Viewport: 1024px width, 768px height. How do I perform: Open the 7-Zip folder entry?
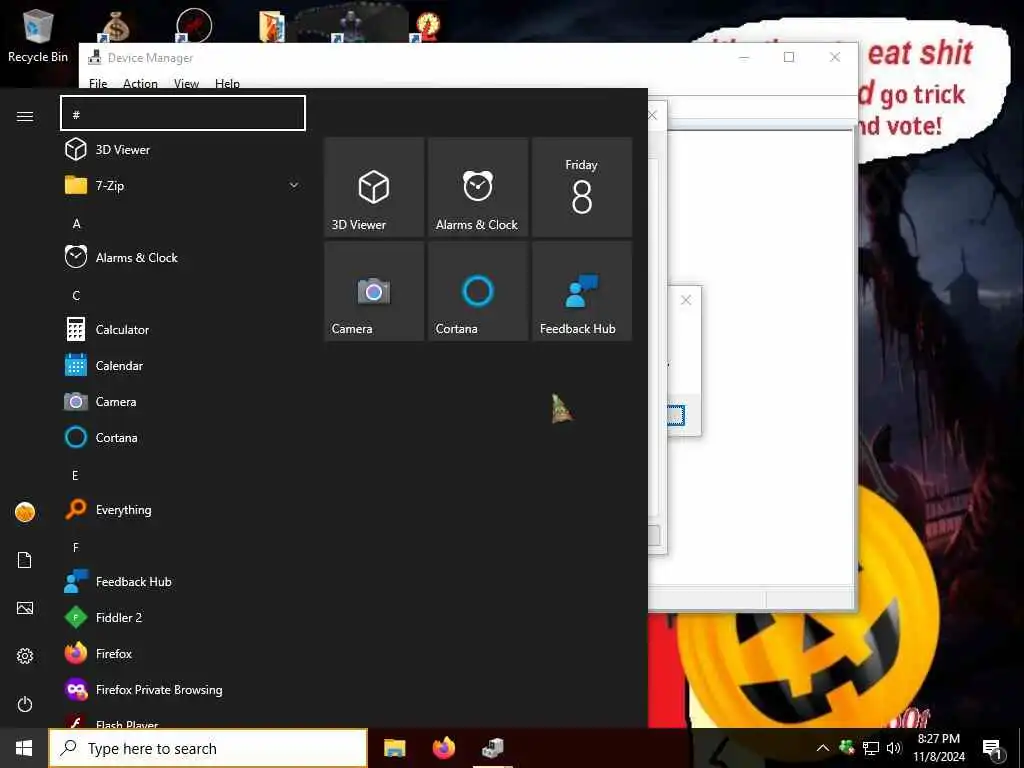point(183,185)
